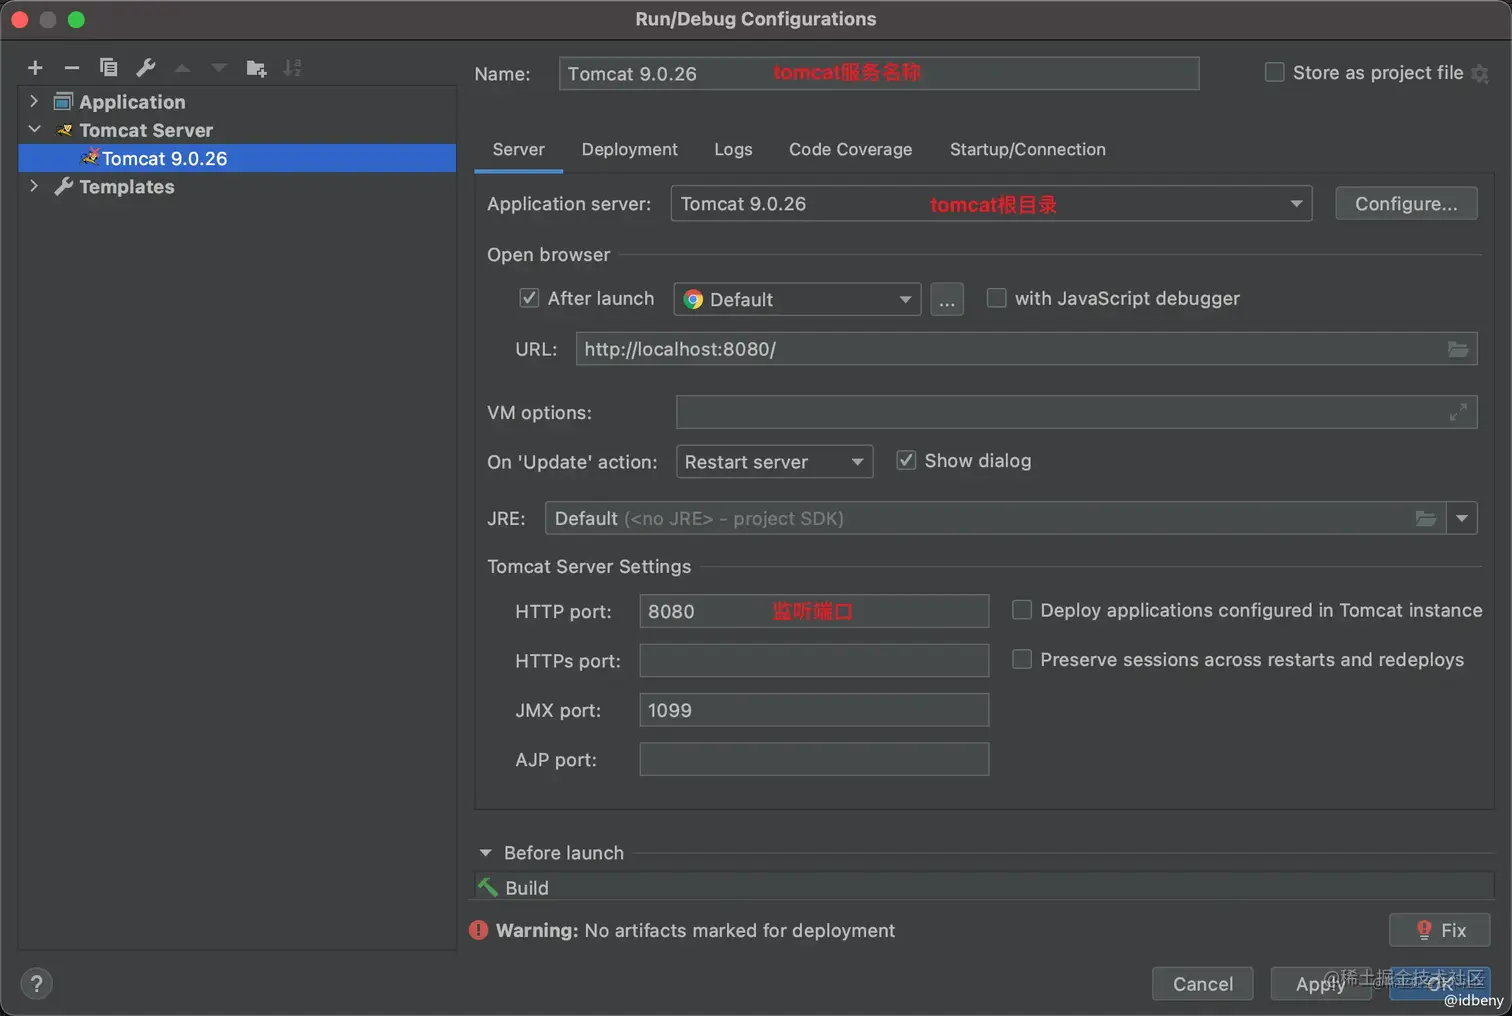Remove selected configuration with minus icon

(72, 68)
